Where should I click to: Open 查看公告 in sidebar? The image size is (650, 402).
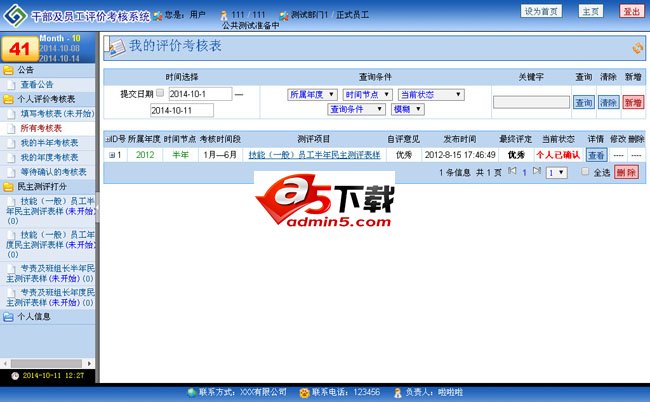coord(37,85)
